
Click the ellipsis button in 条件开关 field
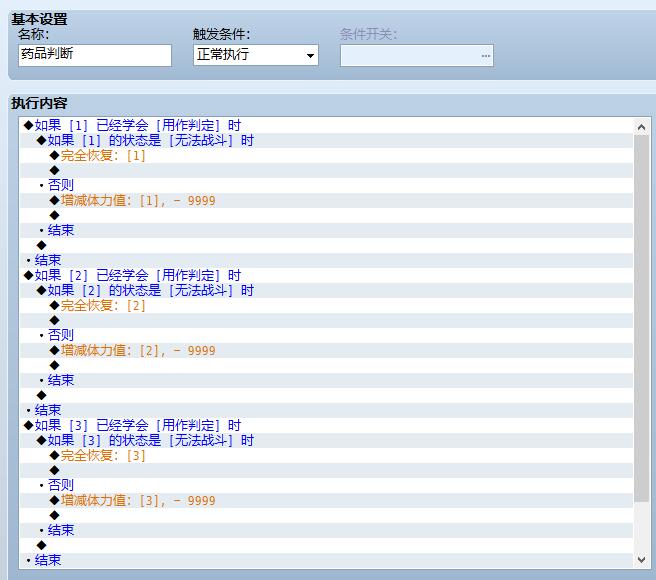click(485, 56)
